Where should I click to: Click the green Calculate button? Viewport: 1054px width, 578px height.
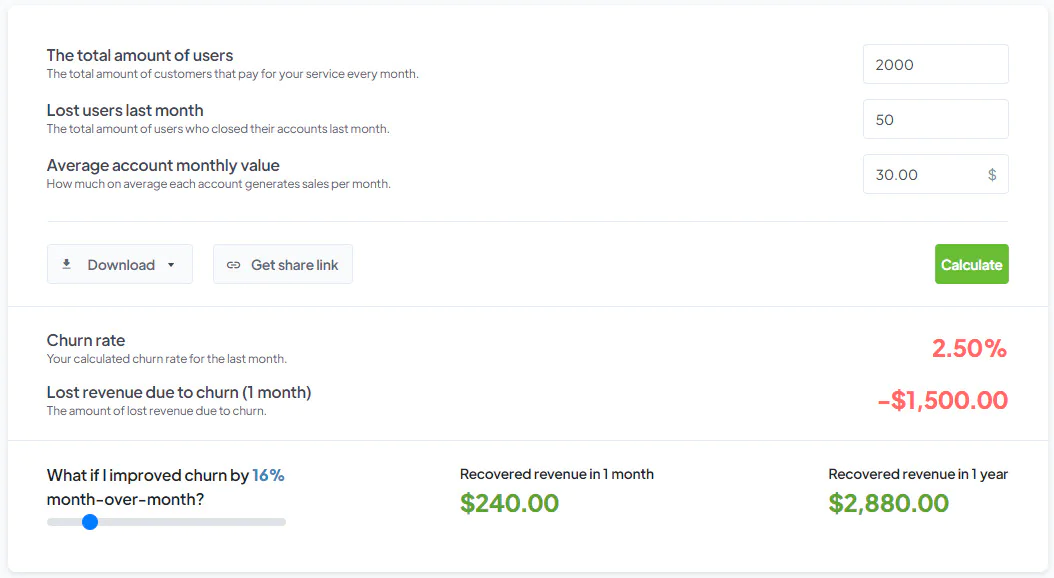click(971, 264)
